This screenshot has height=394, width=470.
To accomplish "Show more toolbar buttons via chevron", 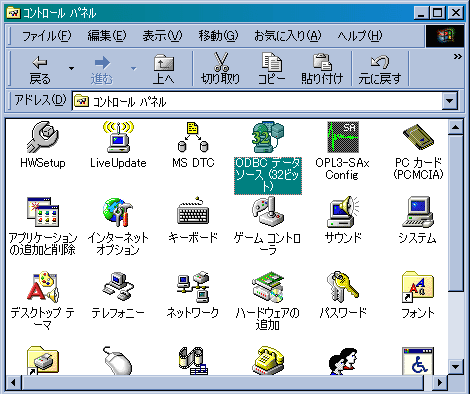I will pyautogui.click(x=457, y=57).
